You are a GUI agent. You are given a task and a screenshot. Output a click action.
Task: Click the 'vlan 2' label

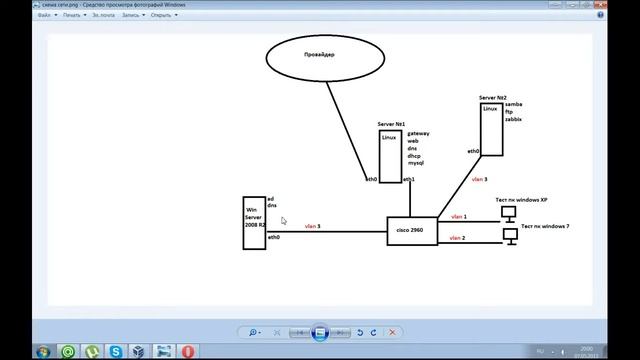(x=457, y=238)
